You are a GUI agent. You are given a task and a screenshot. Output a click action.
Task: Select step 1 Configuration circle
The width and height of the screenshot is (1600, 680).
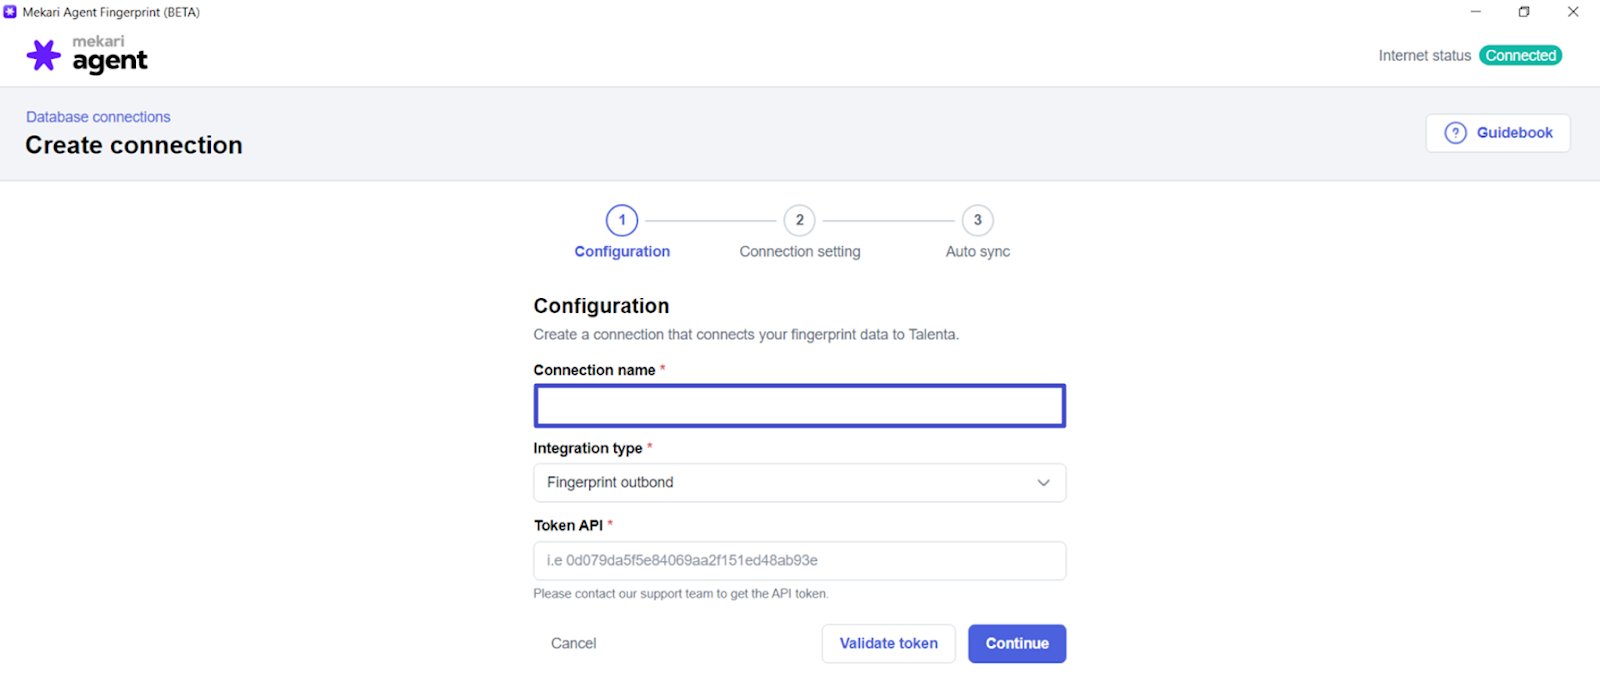tap(622, 220)
